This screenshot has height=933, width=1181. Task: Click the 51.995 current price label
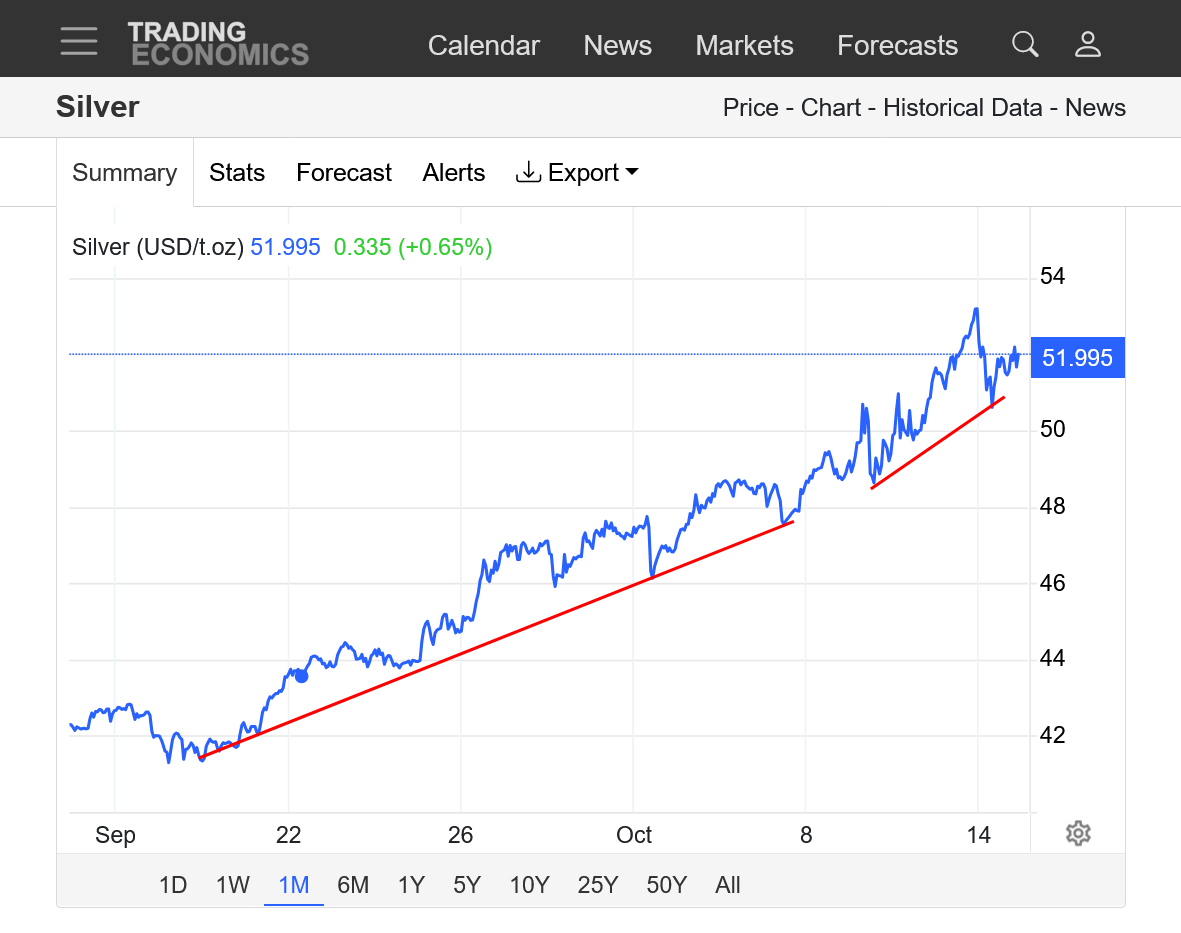(1077, 358)
